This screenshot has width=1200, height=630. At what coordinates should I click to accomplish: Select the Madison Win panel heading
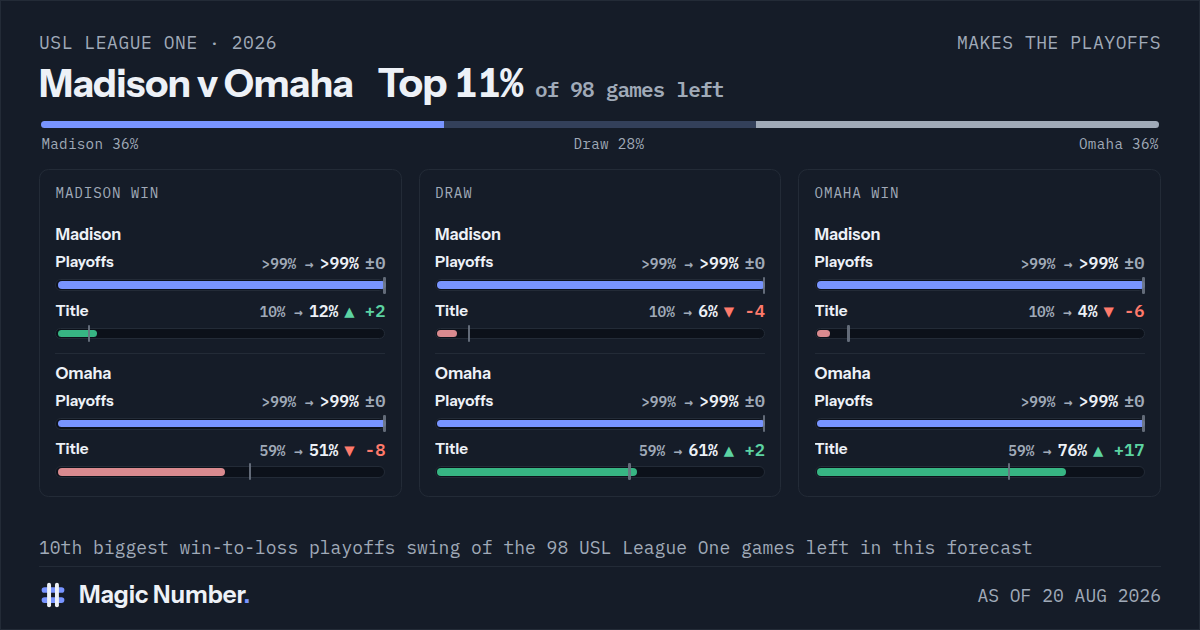coord(107,193)
